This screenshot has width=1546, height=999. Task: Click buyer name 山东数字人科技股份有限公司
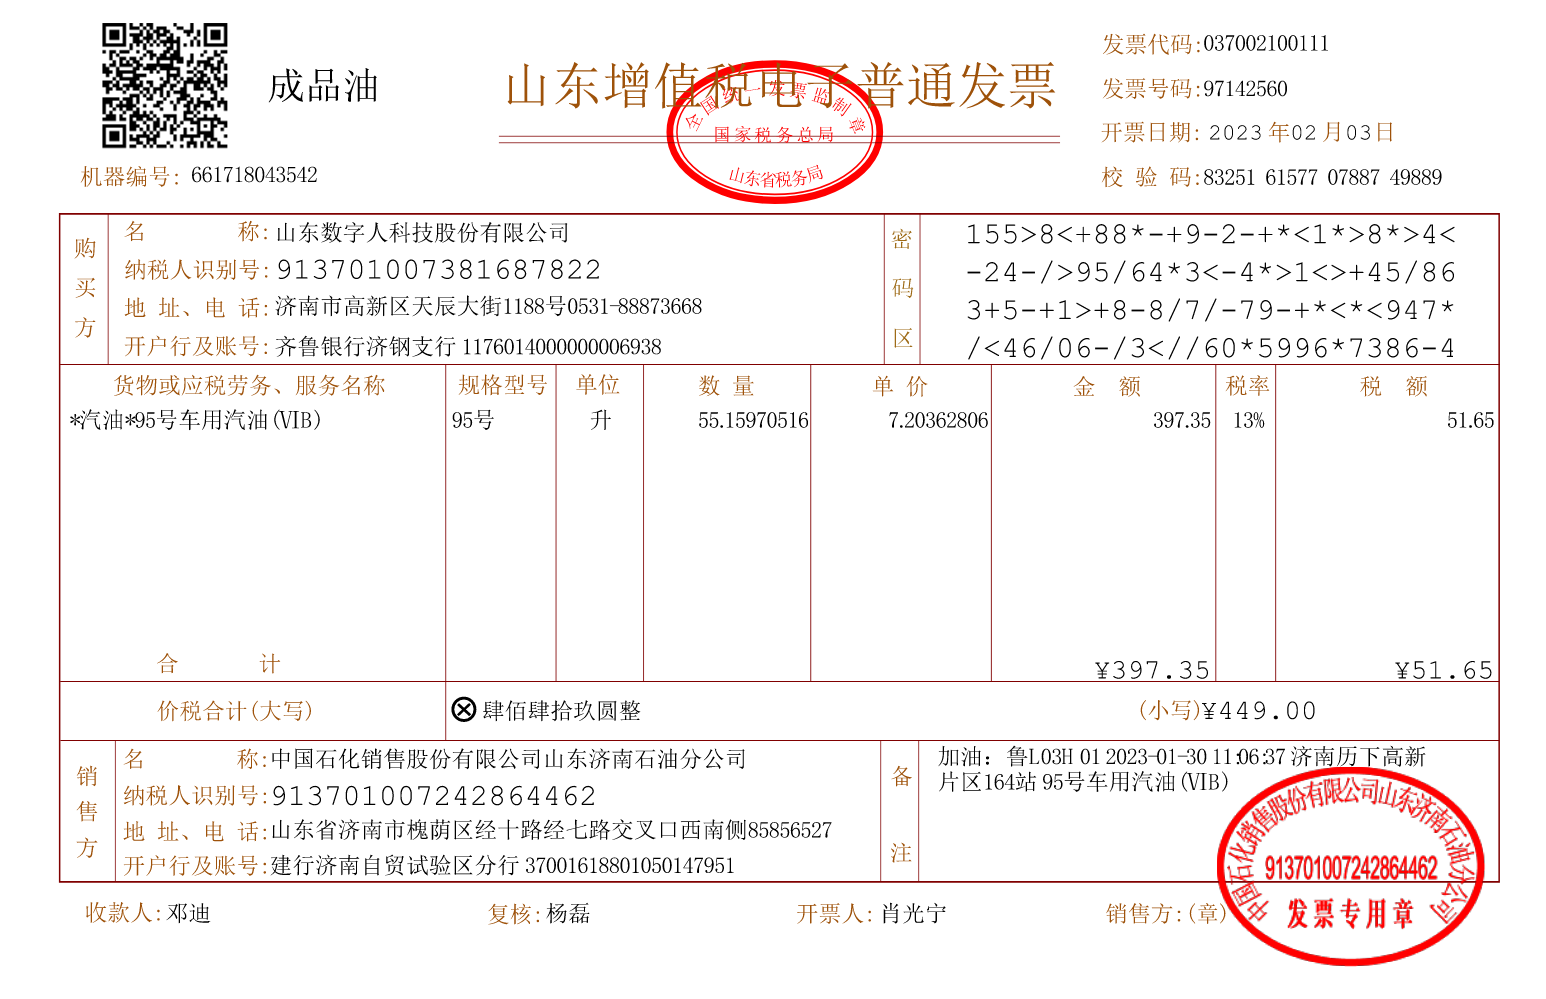tap(422, 233)
